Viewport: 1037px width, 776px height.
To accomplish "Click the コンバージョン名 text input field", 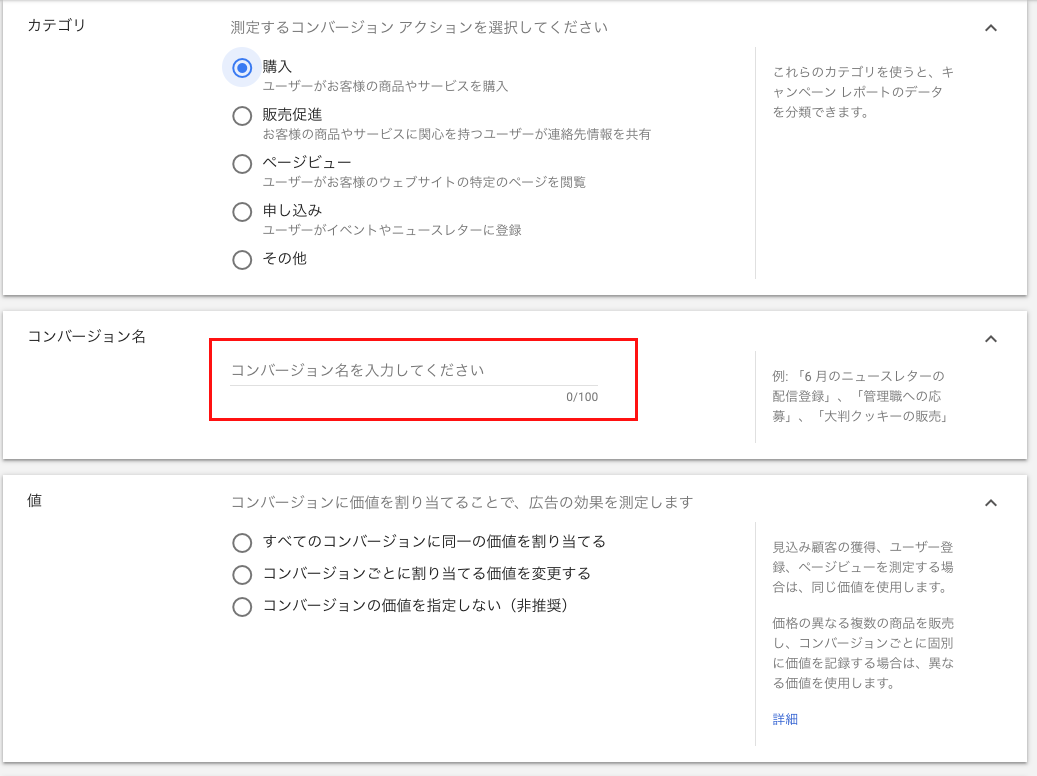I will pos(413,370).
